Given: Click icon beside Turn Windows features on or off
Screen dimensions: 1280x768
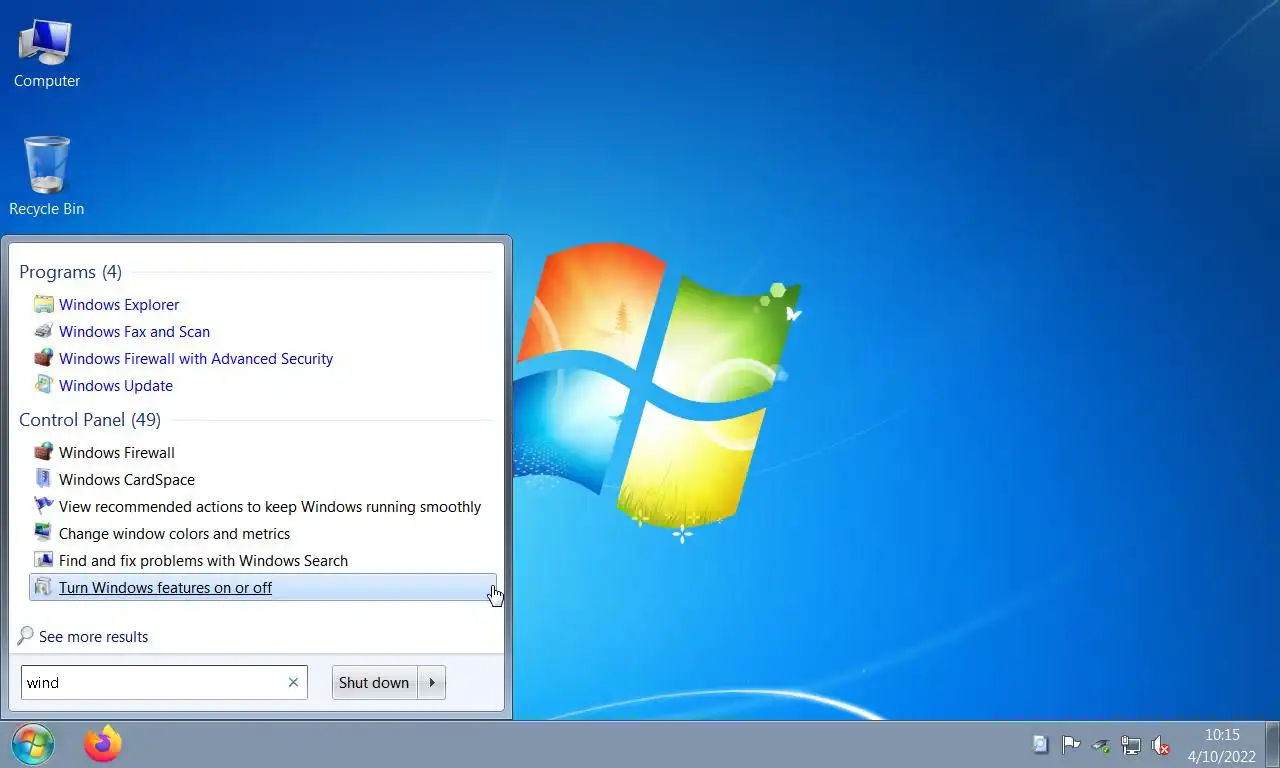Looking at the screenshot, I should coord(43,587).
